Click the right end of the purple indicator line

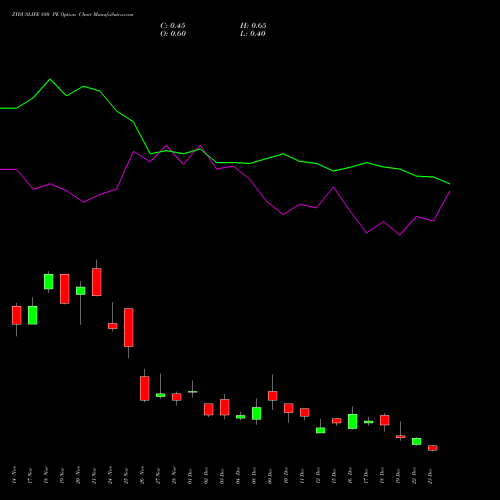pos(450,191)
